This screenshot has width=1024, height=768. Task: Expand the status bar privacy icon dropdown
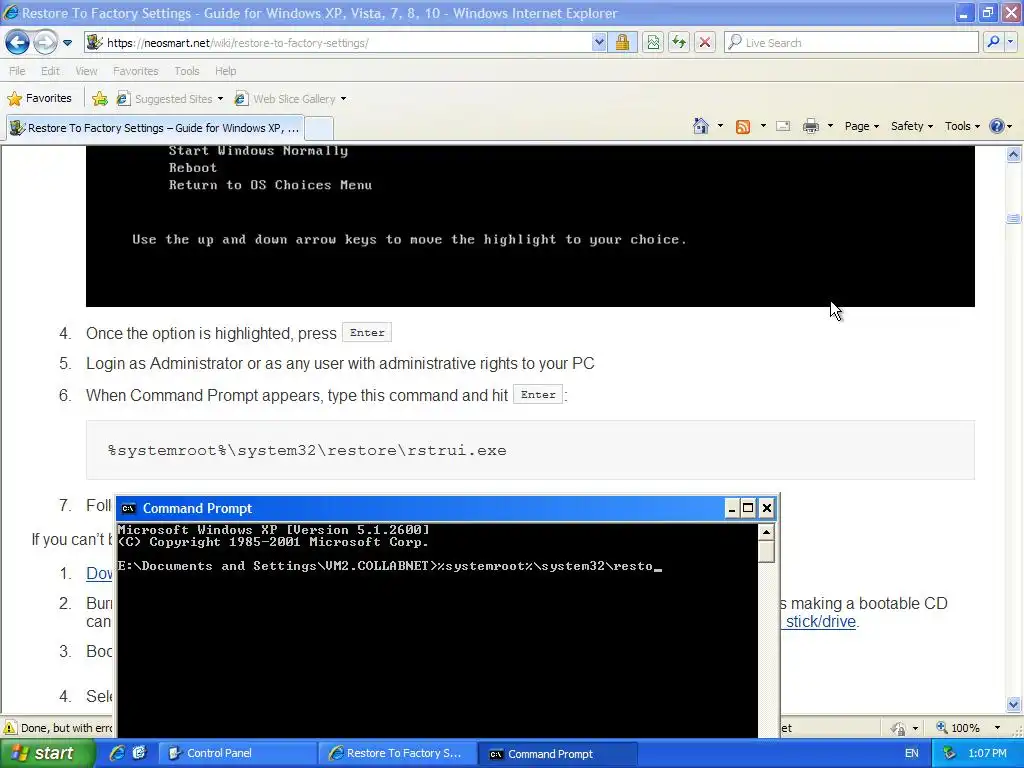[916, 728]
